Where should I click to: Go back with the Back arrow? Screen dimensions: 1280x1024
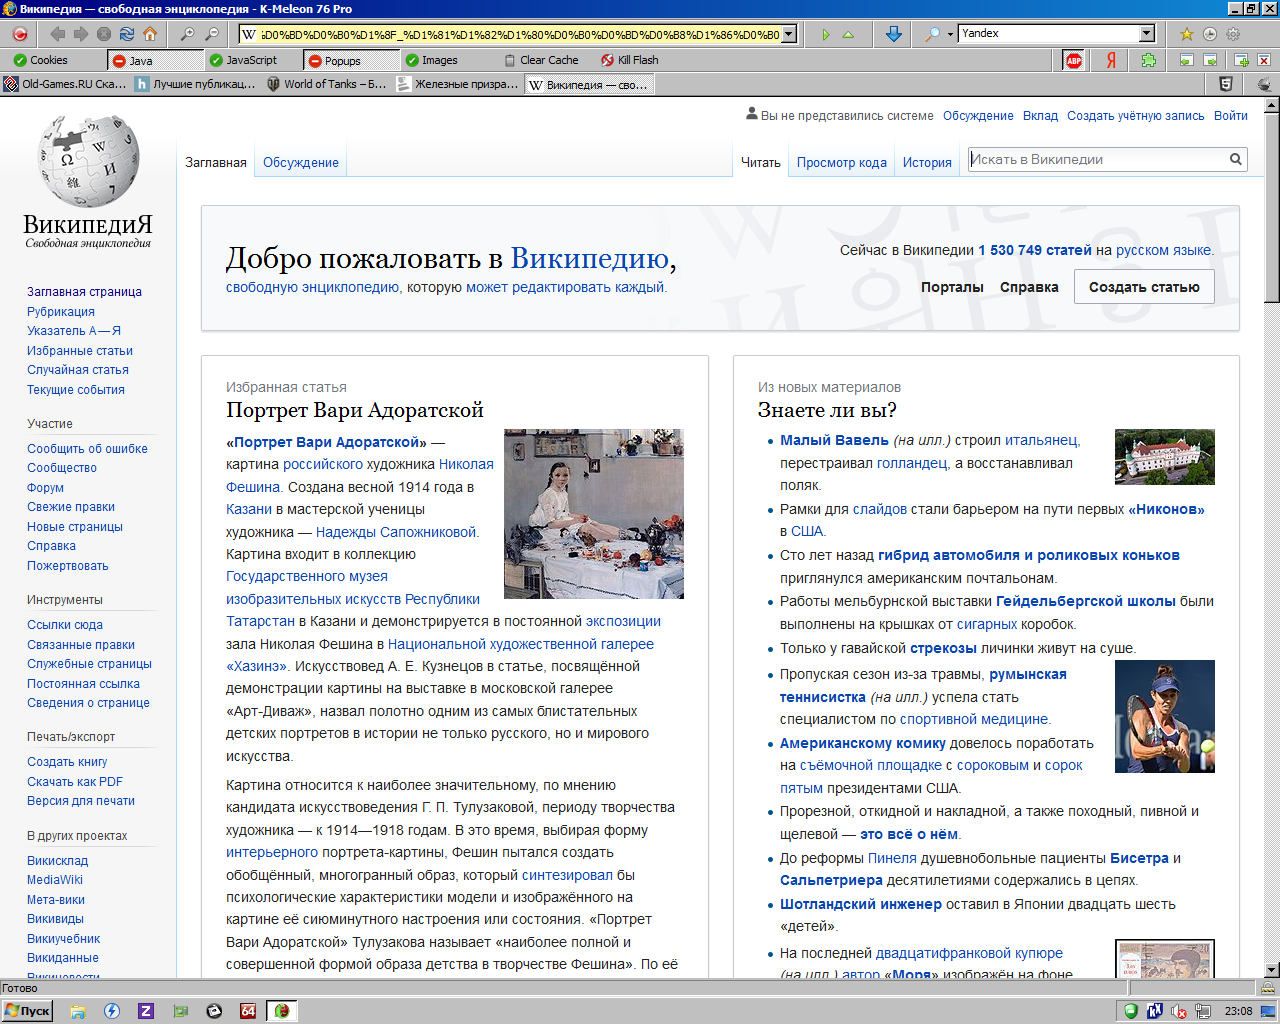click(58, 34)
